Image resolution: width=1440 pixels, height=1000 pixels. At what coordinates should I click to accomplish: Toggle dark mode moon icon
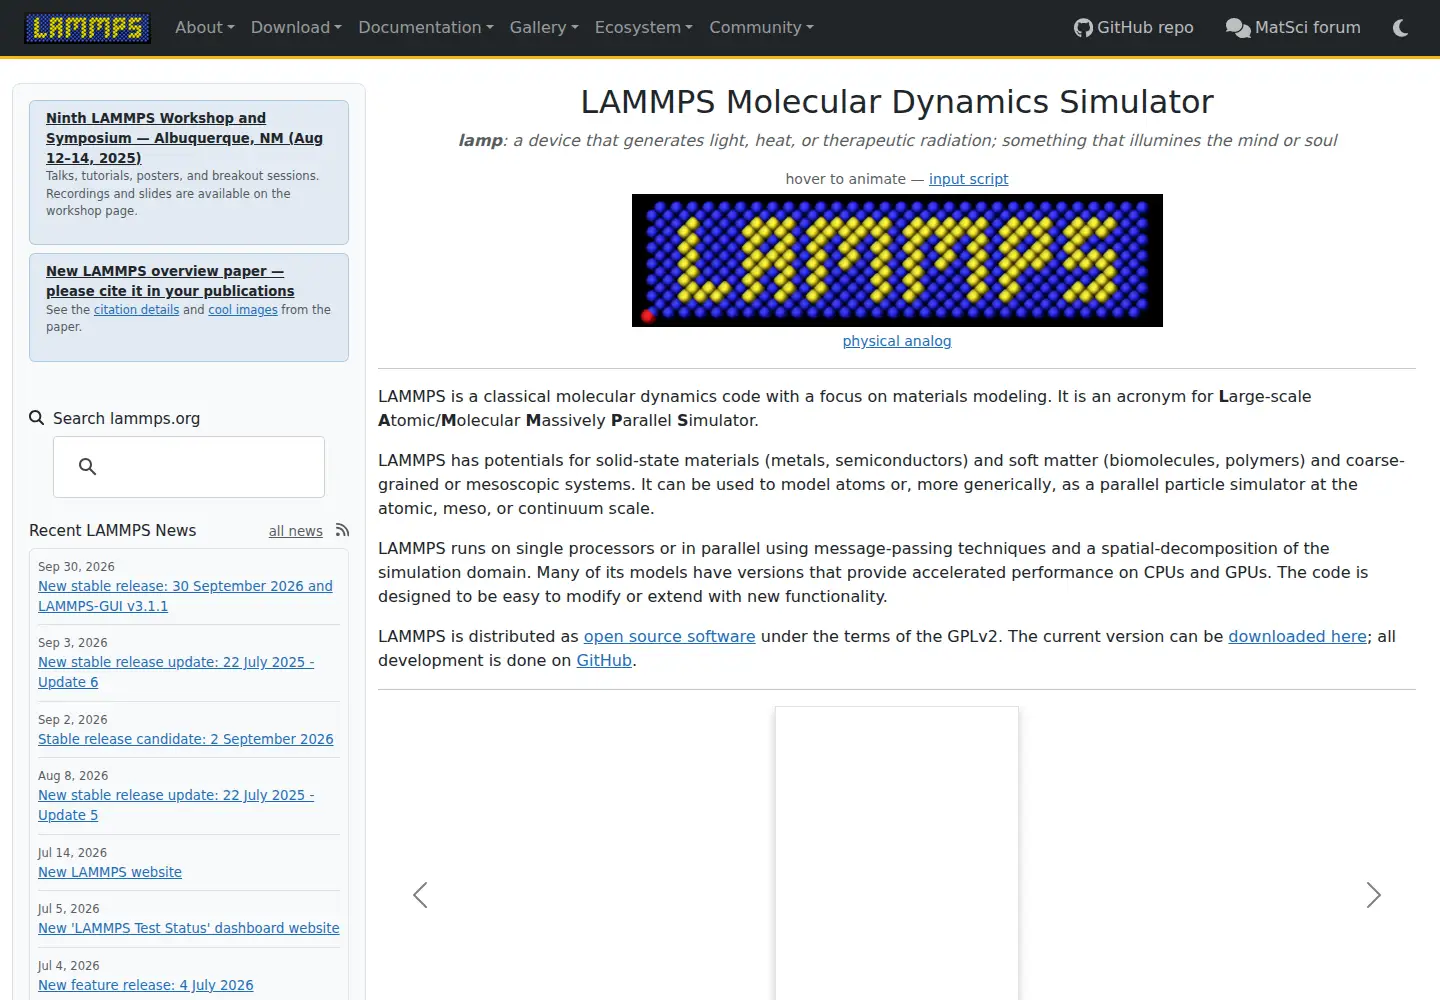1400,28
